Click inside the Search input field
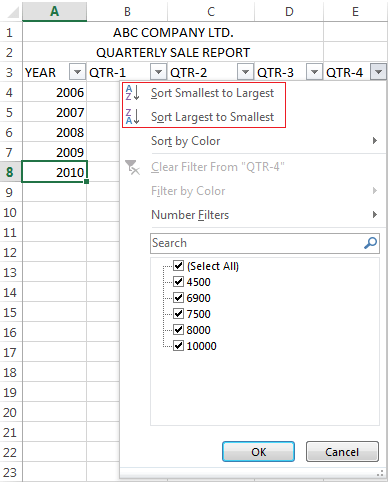Screen dimensions: 388x482 (x=257, y=243)
